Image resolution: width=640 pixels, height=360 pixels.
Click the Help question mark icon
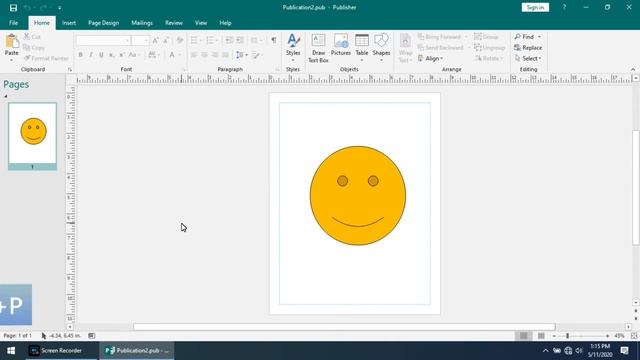coord(564,7)
